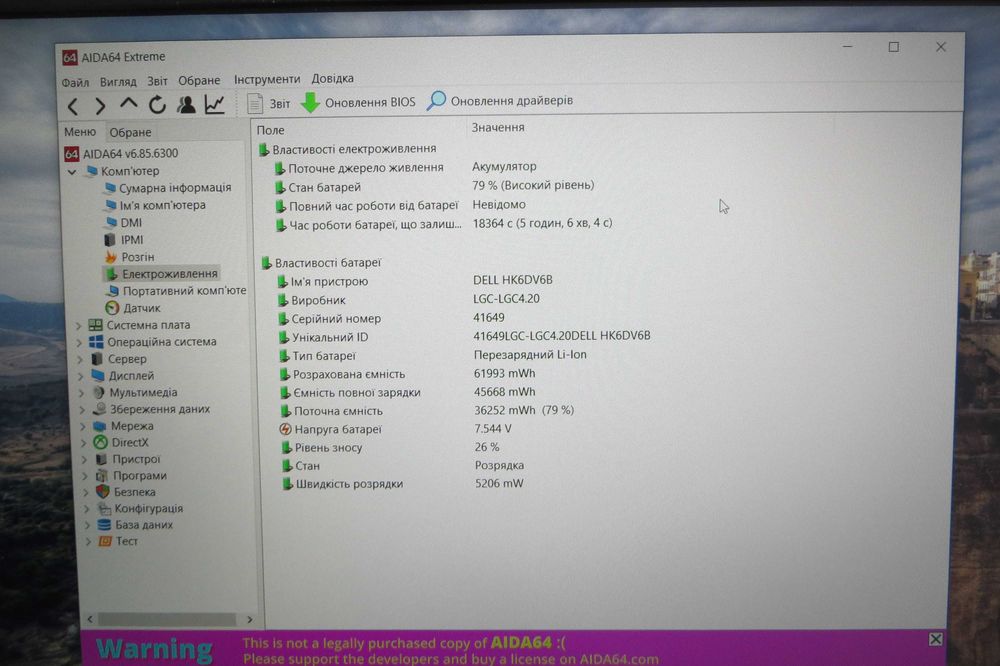Select the Розгін tree item

tap(129, 257)
